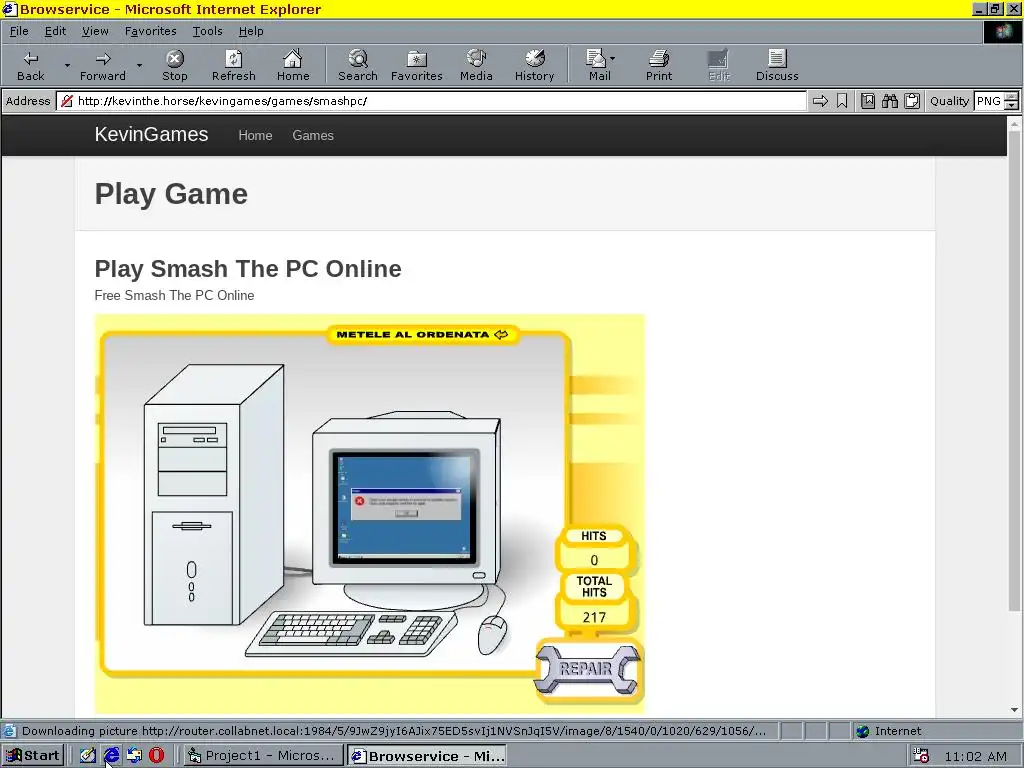Hit the mouse in the game
This screenshot has height=768, width=1024.
(x=492, y=635)
